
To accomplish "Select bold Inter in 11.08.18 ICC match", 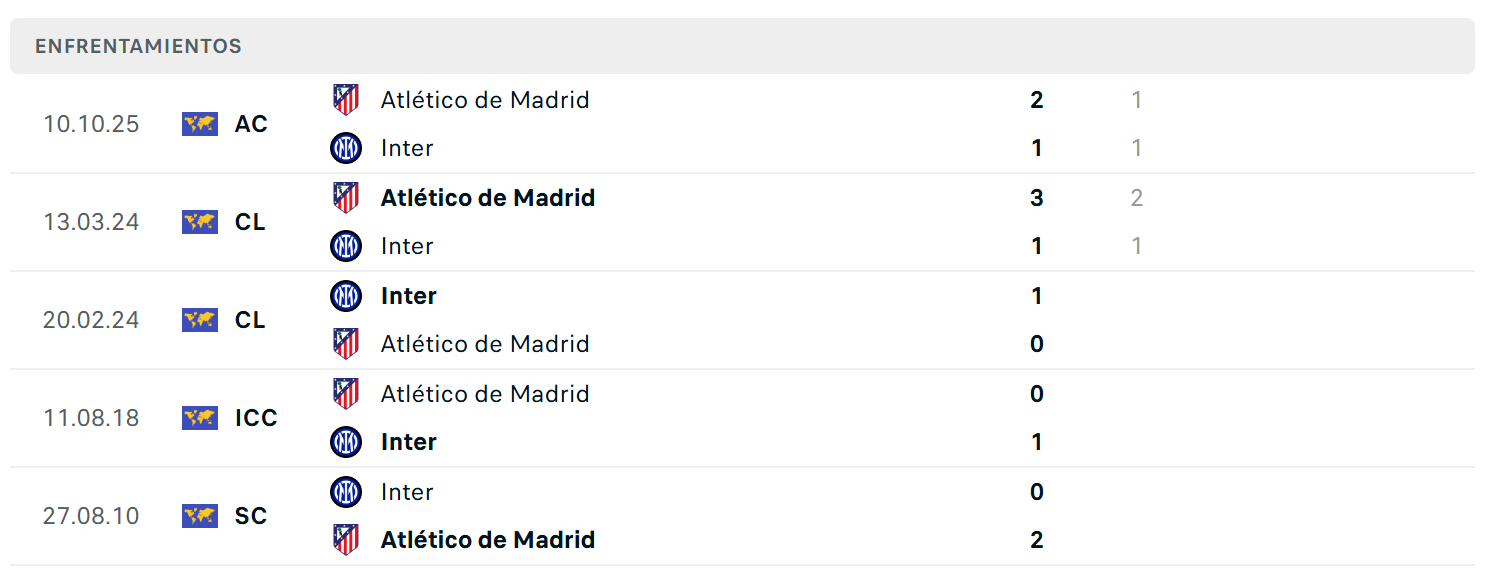I will (x=409, y=442).
